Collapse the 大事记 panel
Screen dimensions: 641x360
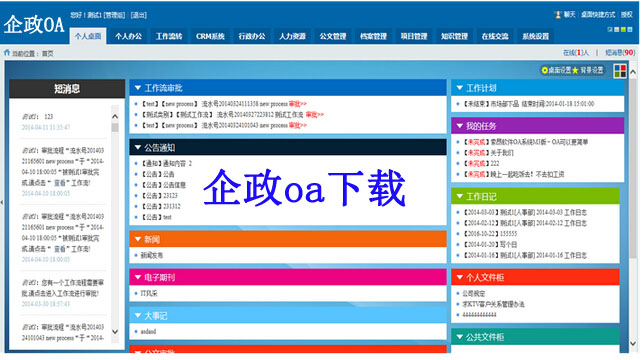click(138, 315)
